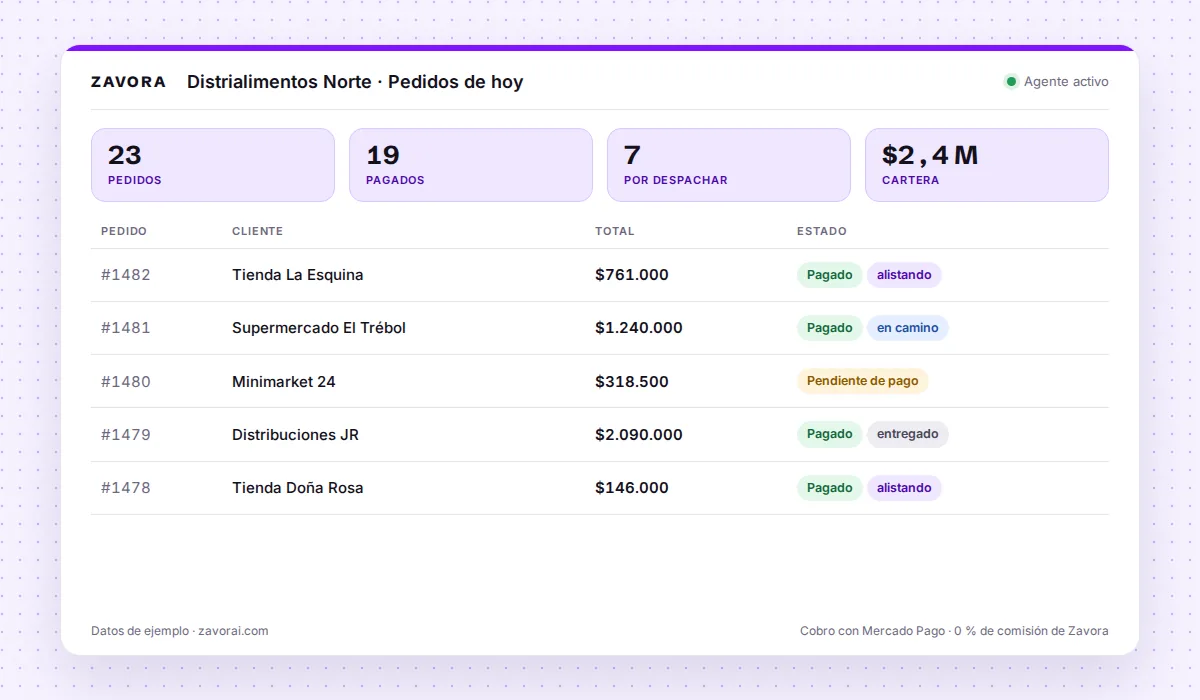The image size is (1200, 700).
Task: Open order #1480
Action: [126, 382]
